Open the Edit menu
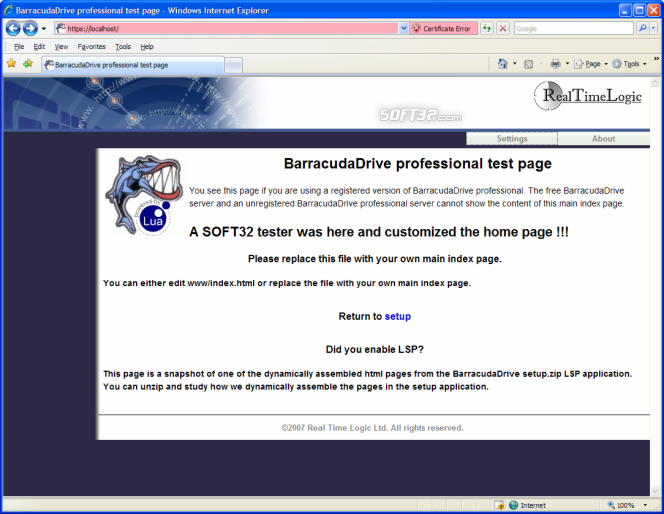The height and width of the screenshot is (514, 664). pyautogui.click(x=39, y=47)
